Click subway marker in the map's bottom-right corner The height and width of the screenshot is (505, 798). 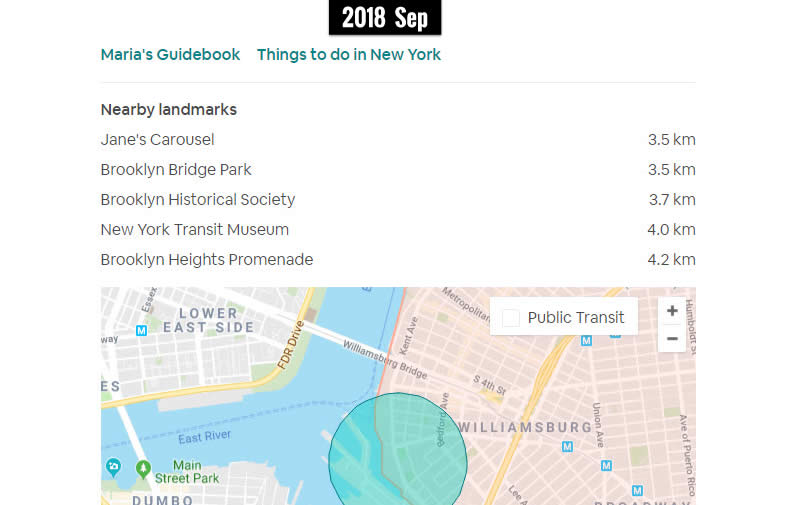pos(637,491)
